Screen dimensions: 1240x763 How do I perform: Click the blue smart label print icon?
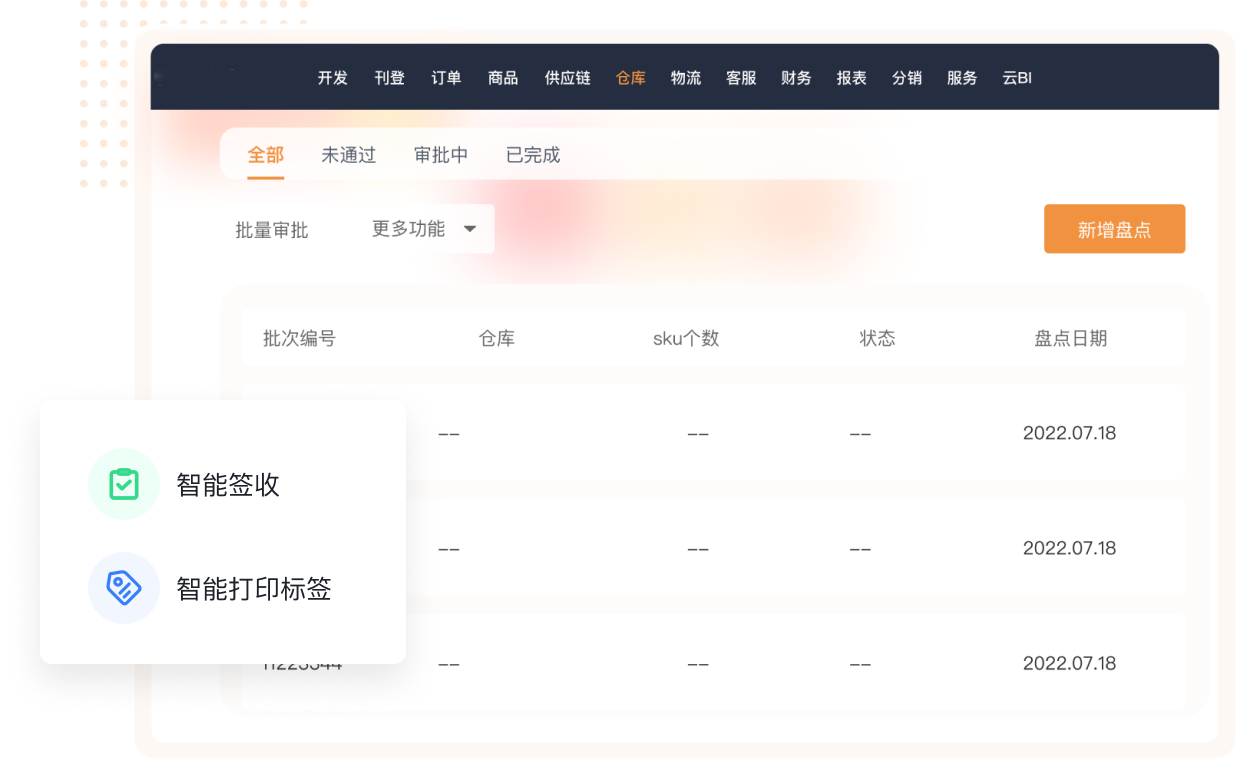point(124,588)
